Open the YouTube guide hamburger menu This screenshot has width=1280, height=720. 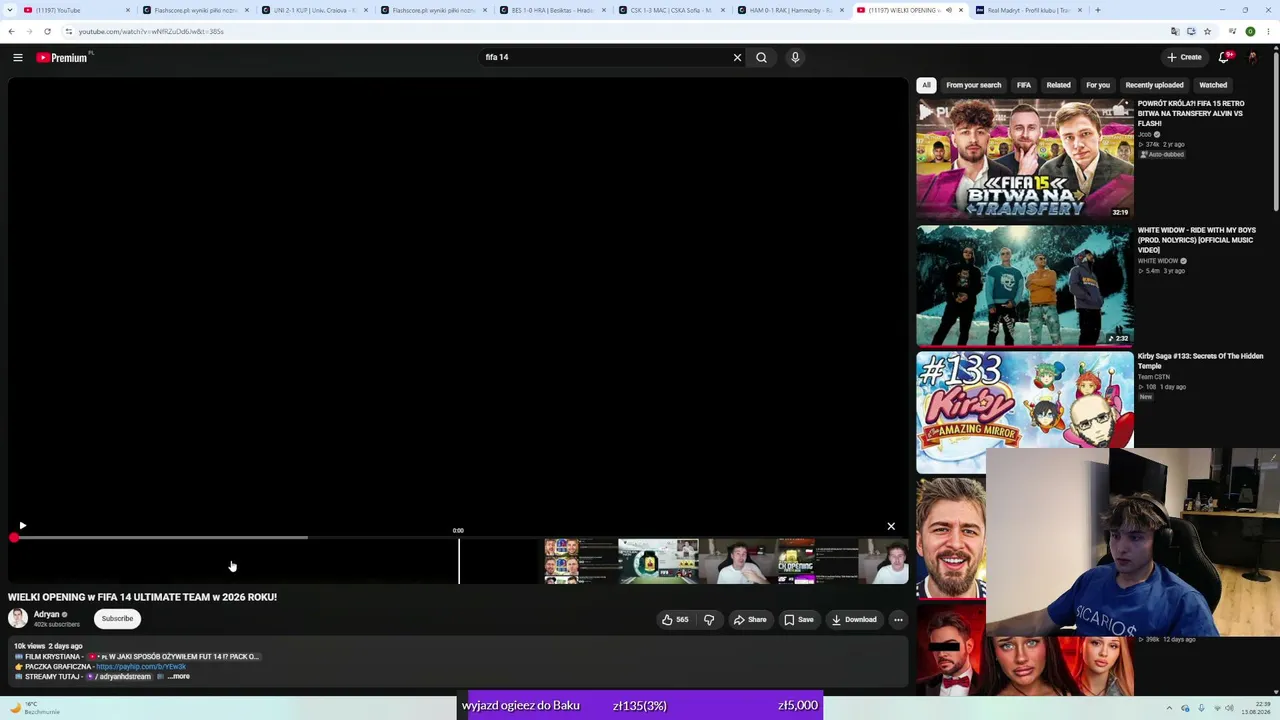[x=18, y=58]
